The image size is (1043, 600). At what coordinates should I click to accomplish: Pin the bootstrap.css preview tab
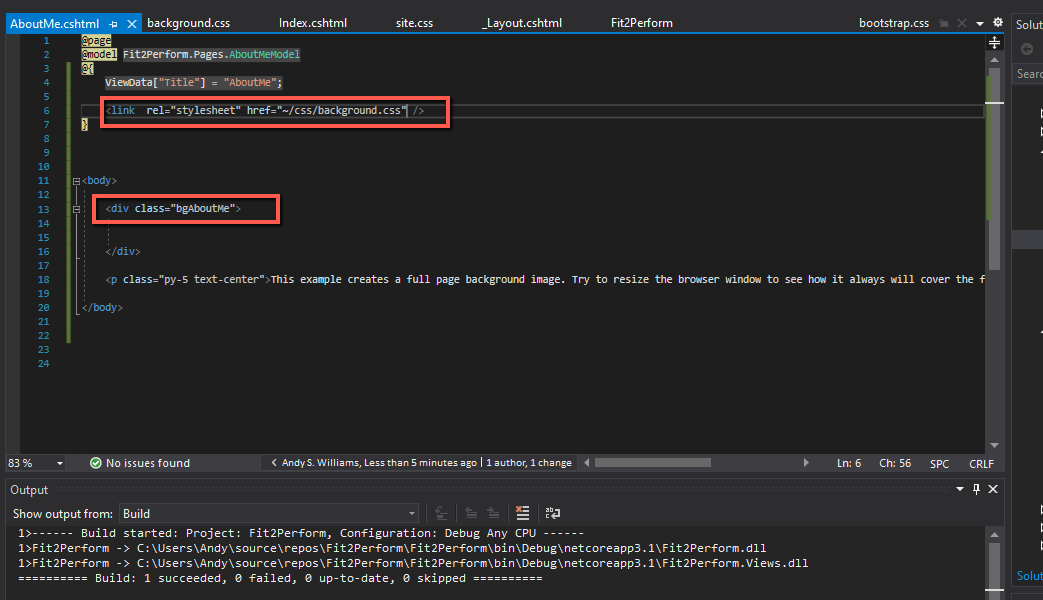point(944,23)
